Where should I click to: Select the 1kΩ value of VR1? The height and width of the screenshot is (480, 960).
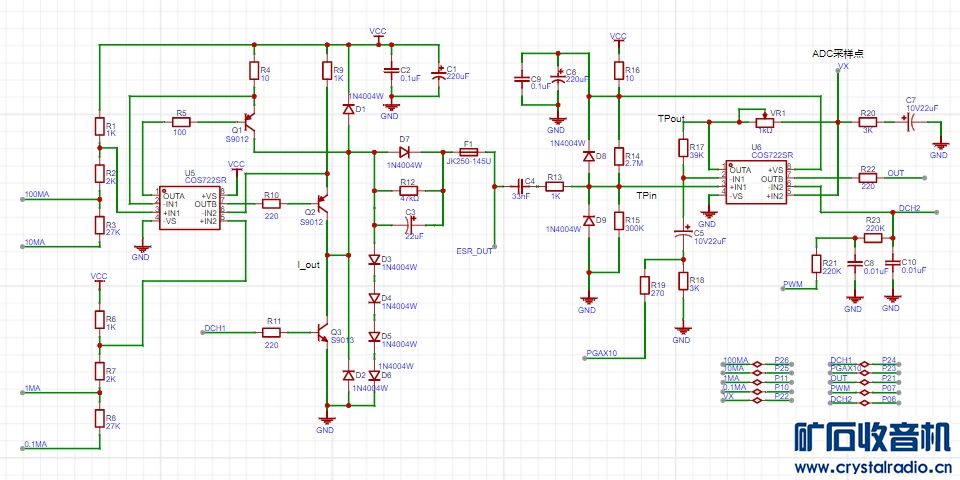(x=764, y=131)
